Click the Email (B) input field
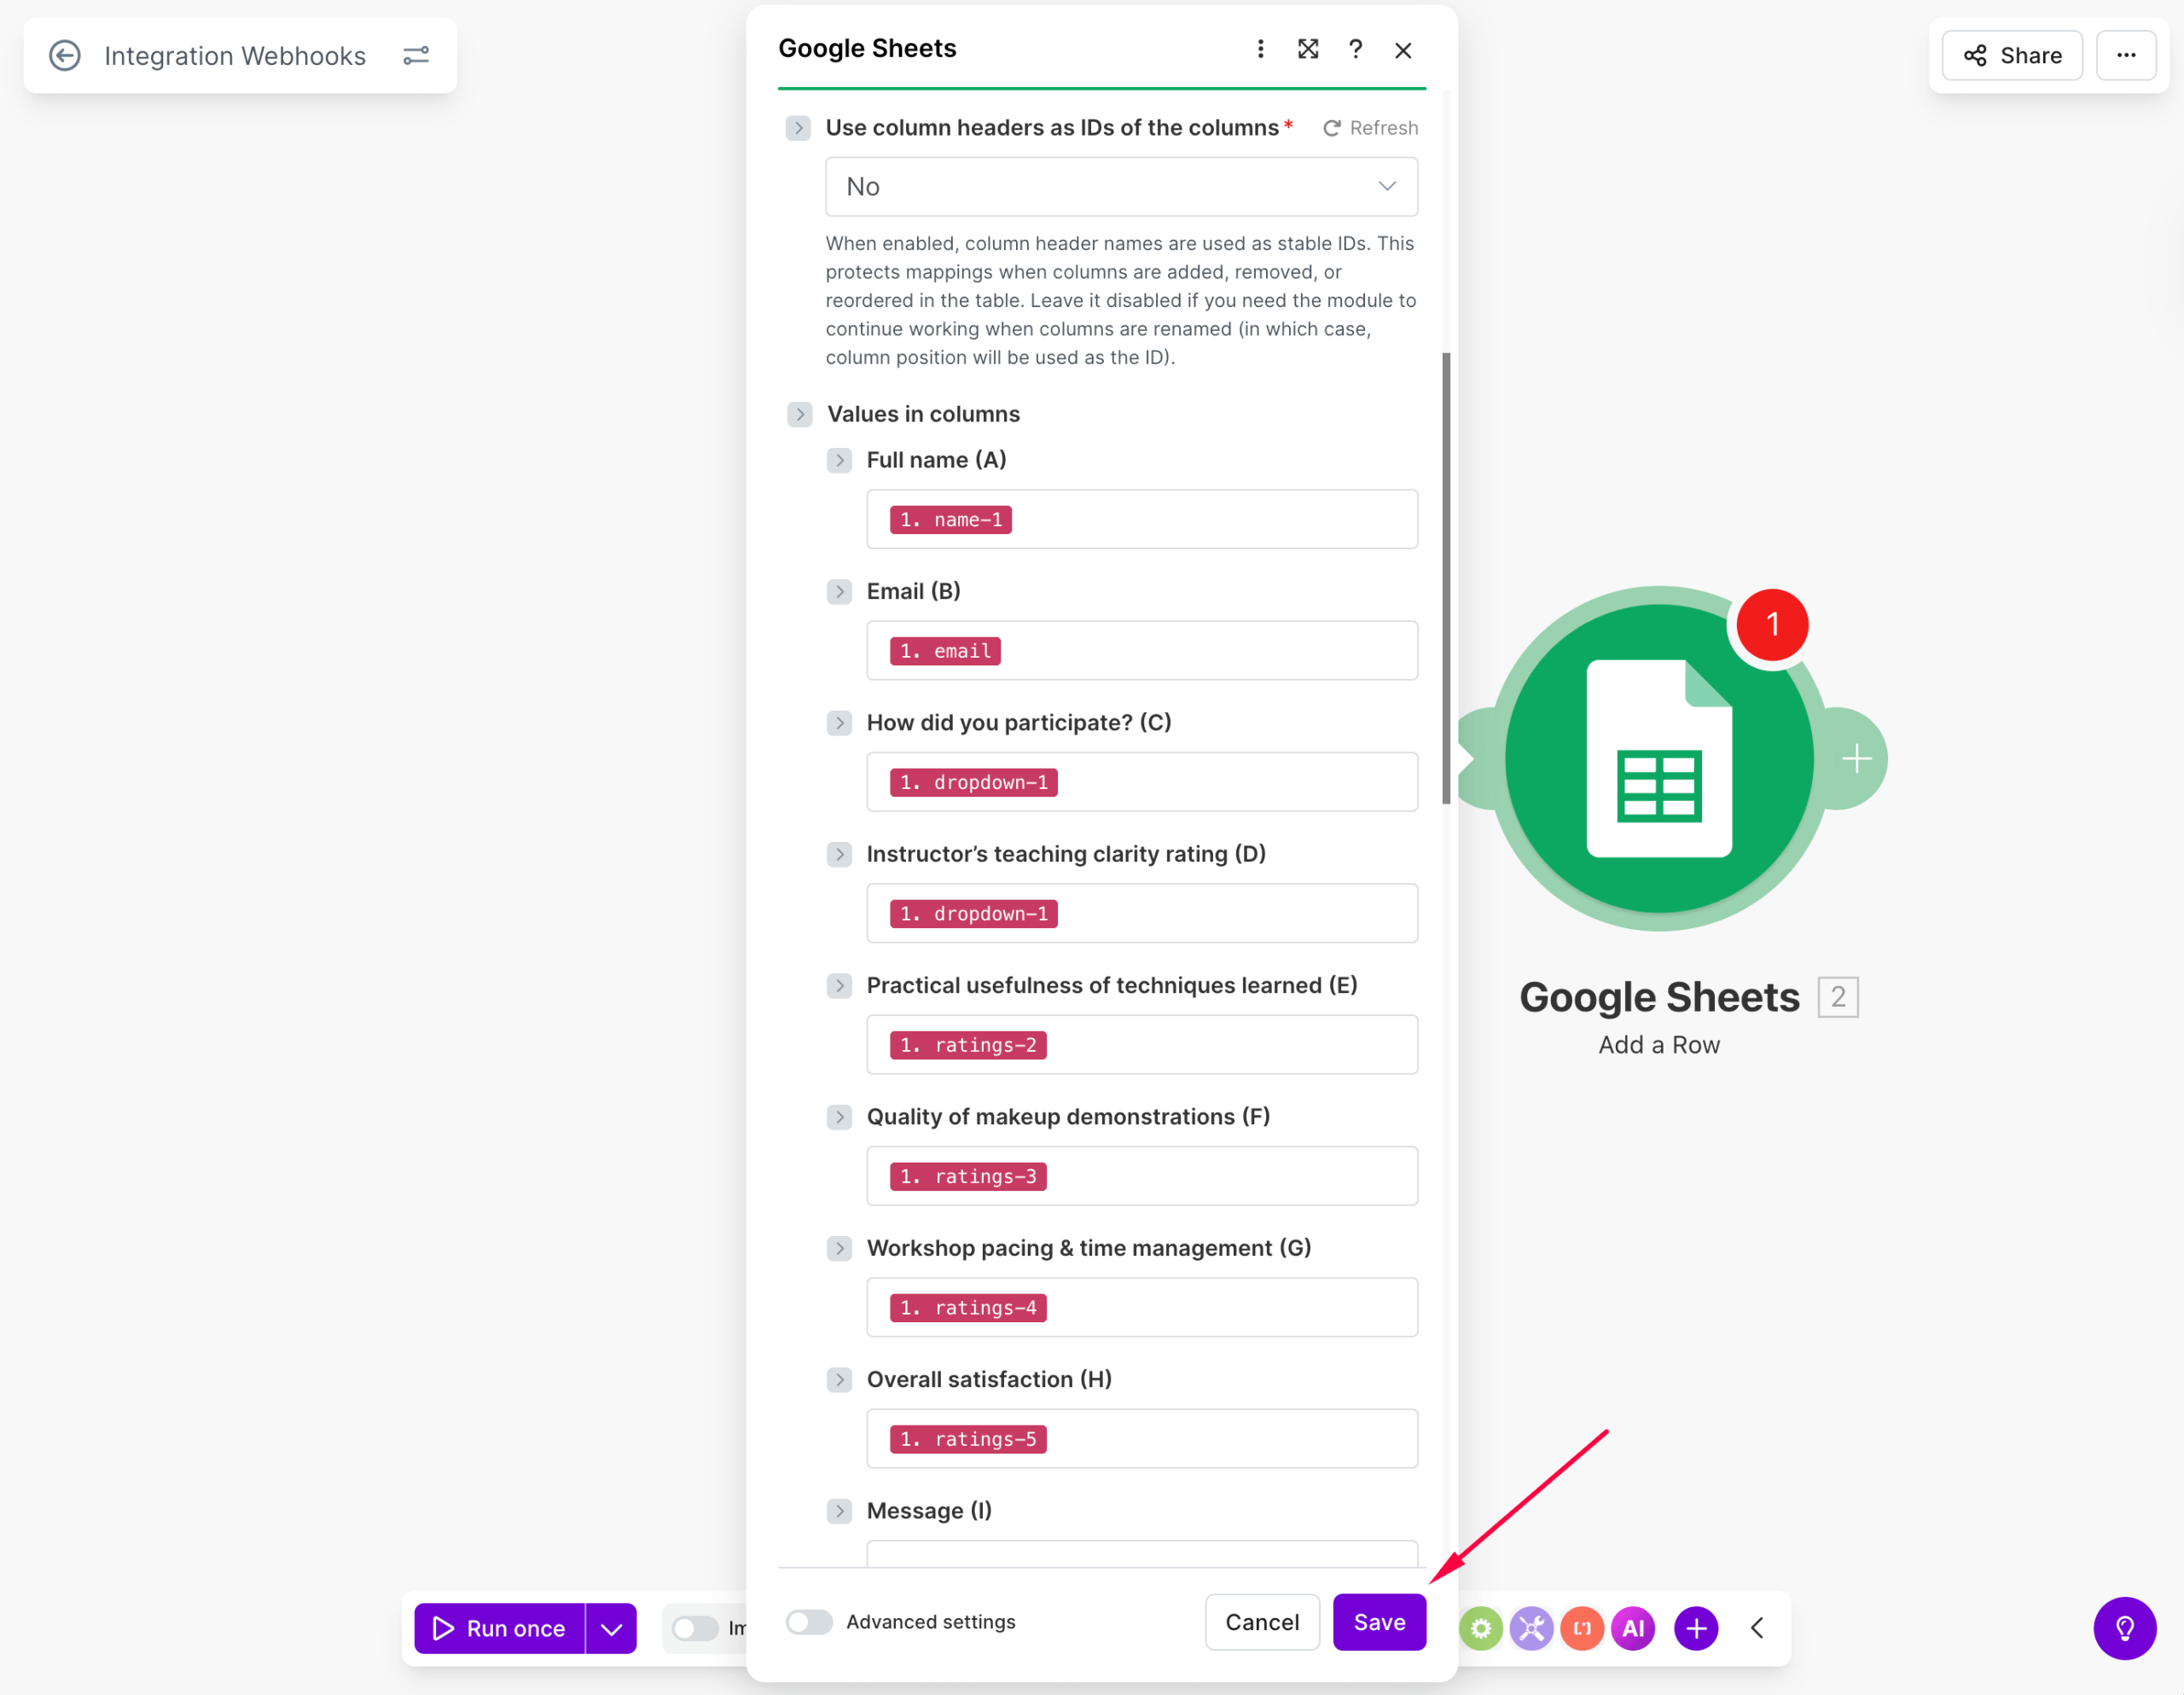 click(x=1142, y=651)
